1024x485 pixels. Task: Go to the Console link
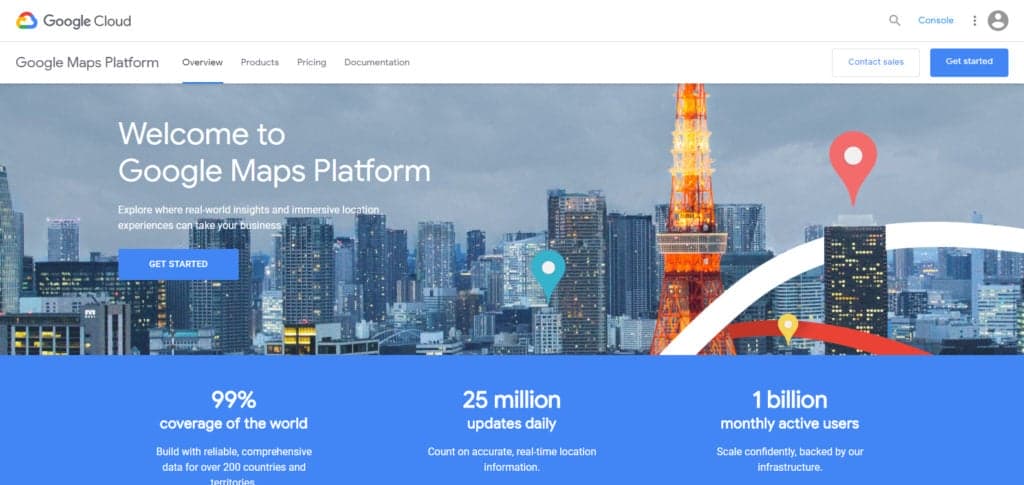click(935, 20)
